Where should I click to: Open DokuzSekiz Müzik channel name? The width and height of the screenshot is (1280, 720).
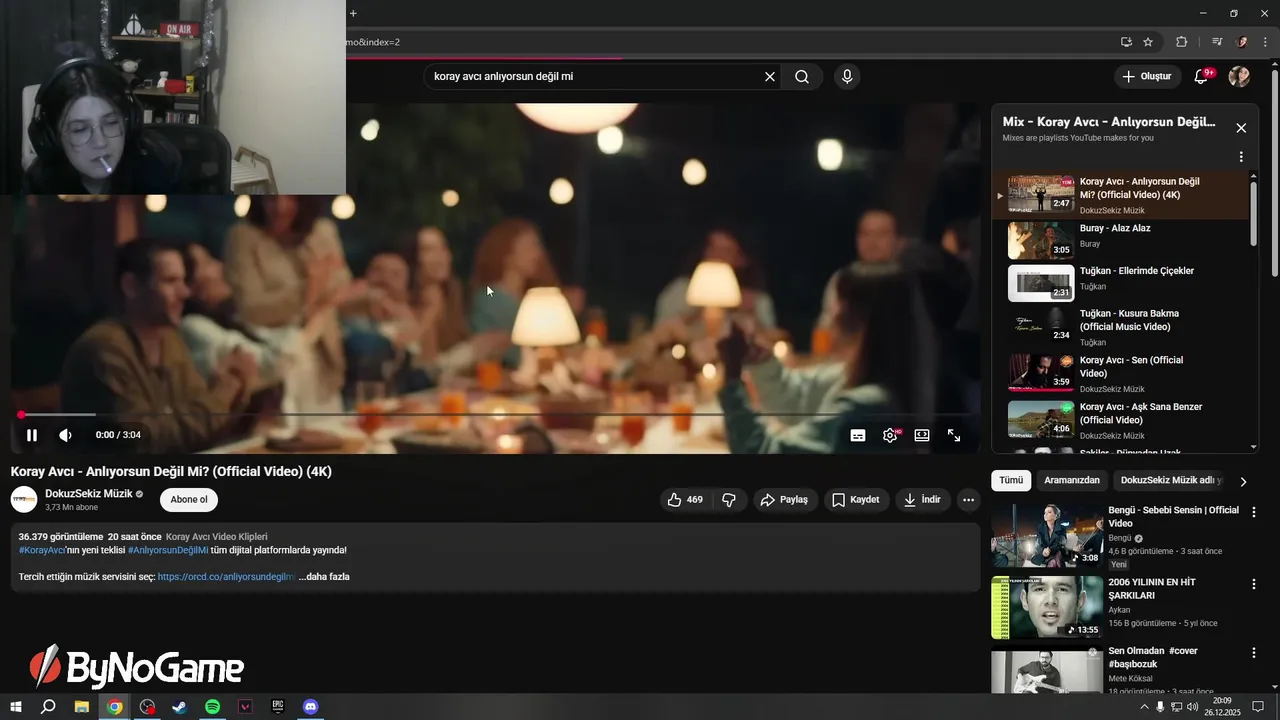pyautogui.click(x=88, y=494)
